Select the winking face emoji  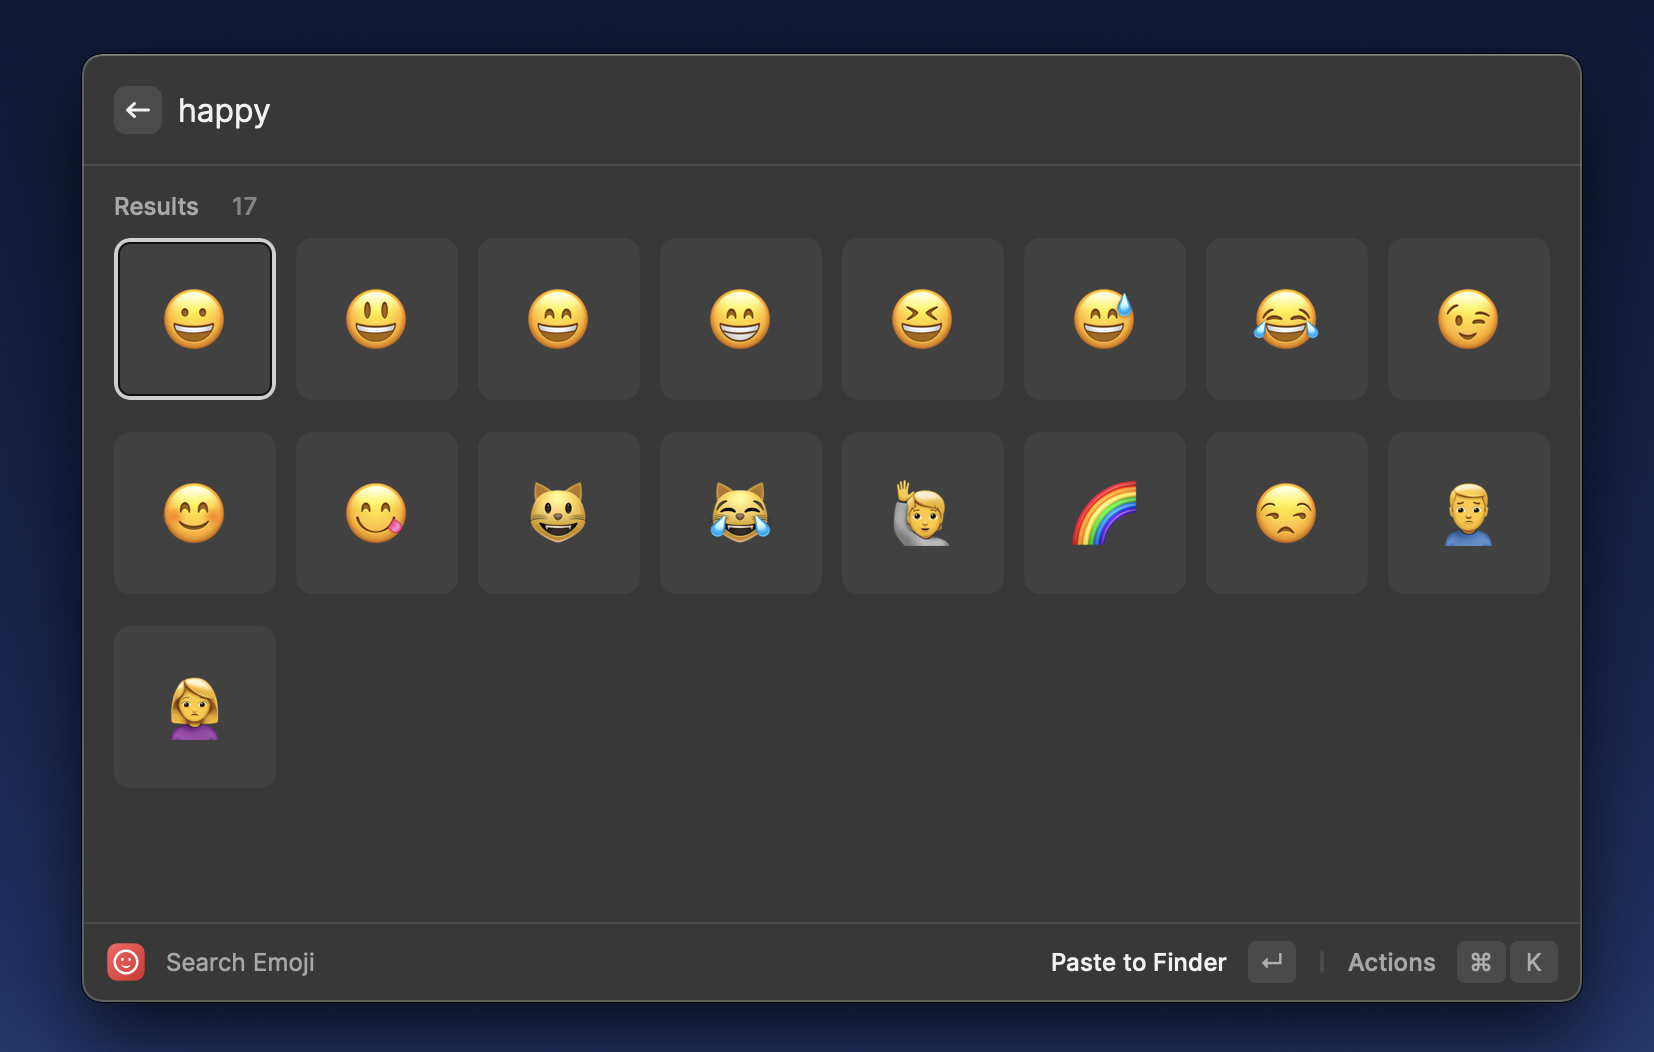click(x=1469, y=319)
